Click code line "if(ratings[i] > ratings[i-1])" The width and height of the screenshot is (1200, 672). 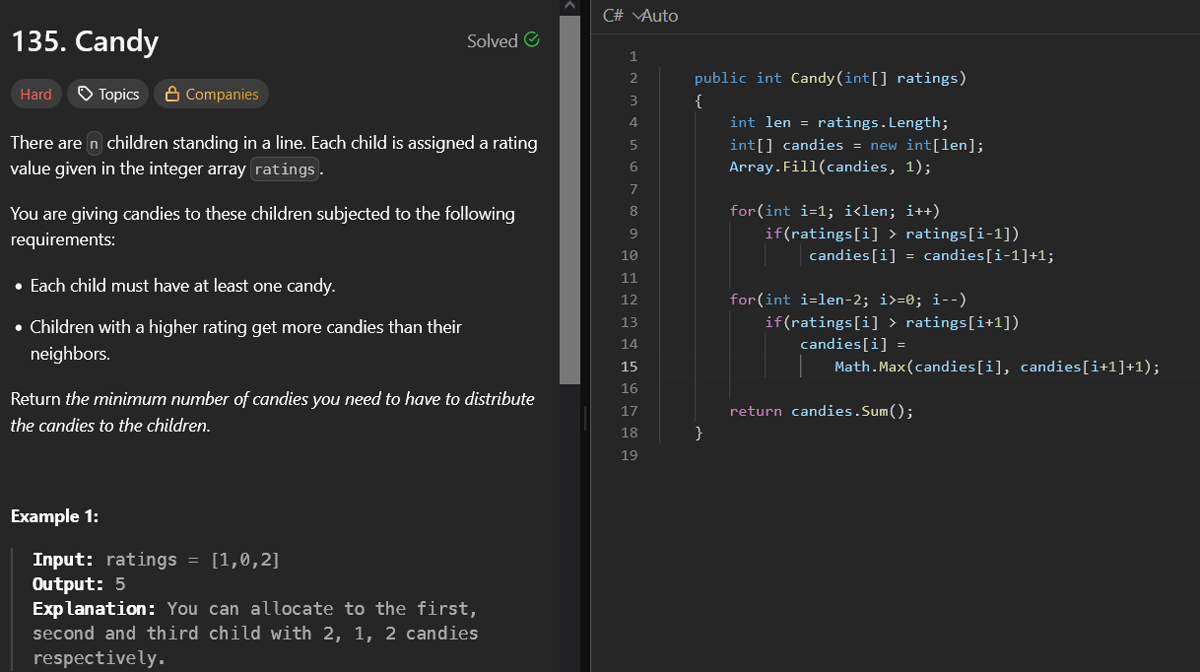point(892,233)
